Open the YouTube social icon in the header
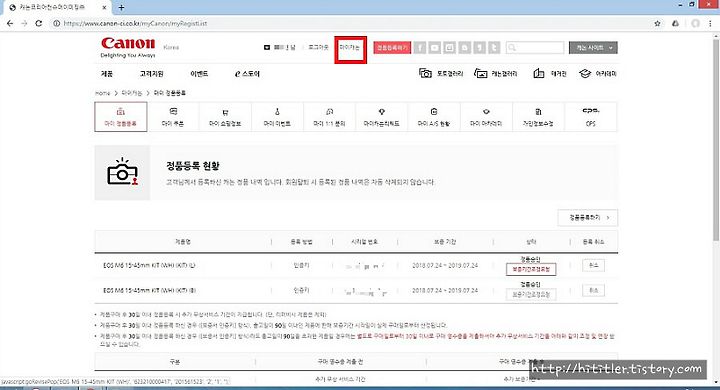This screenshot has height=390, width=720. pyautogui.click(x=434, y=47)
